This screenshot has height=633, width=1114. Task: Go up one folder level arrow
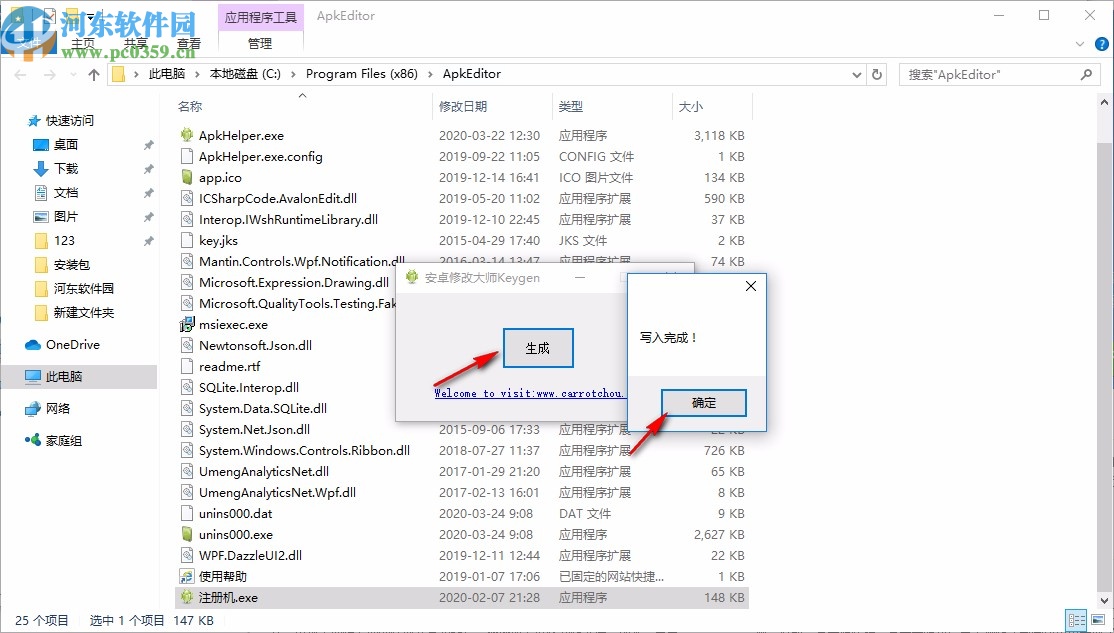point(94,75)
